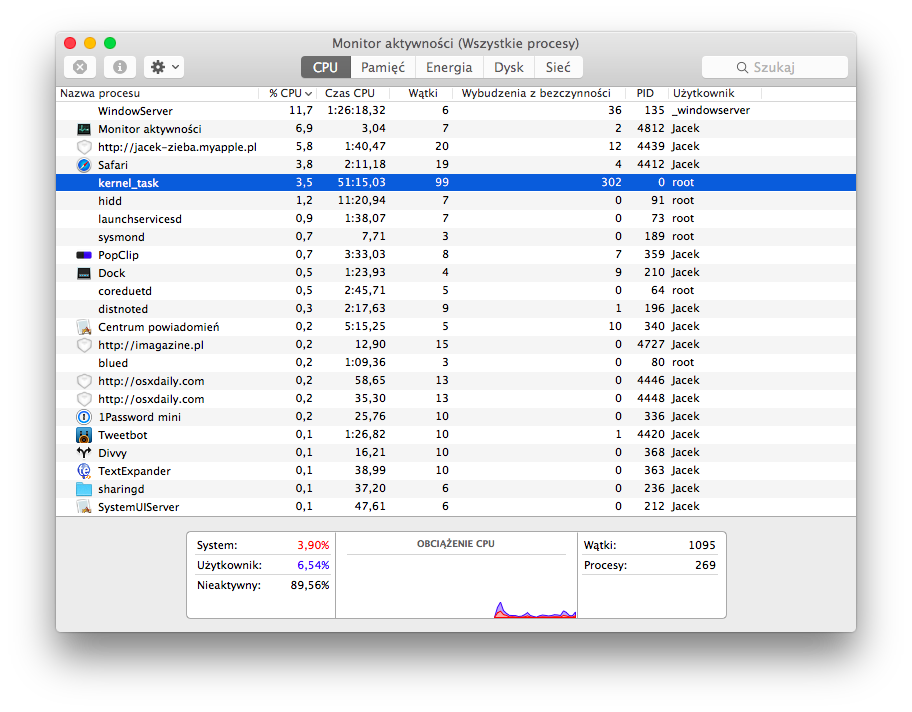This screenshot has height=712, width=912.
Task: Click the Centrum powiadomień icon
Action: pyautogui.click(x=84, y=327)
